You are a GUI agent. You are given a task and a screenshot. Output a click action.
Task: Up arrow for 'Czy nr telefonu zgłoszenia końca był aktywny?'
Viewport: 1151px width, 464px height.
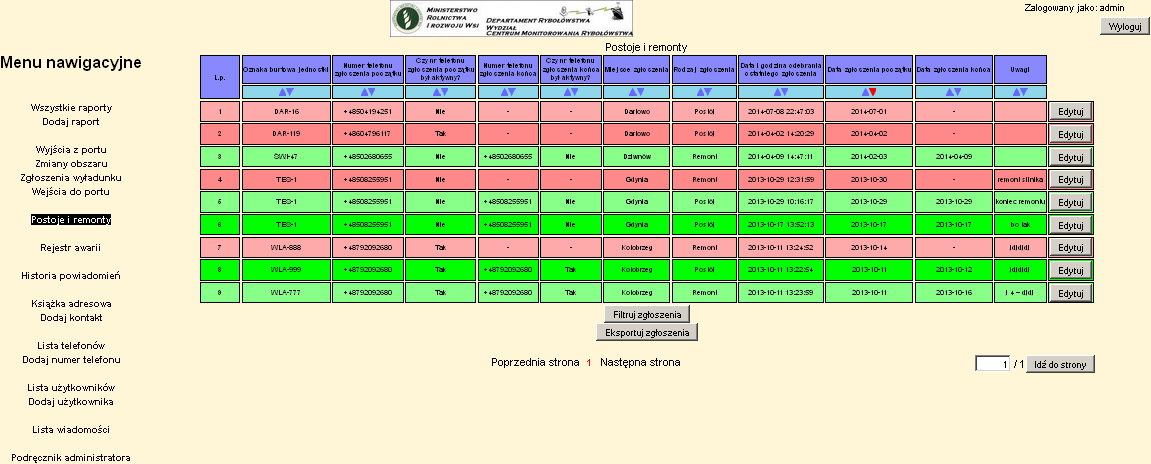(566, 92)
